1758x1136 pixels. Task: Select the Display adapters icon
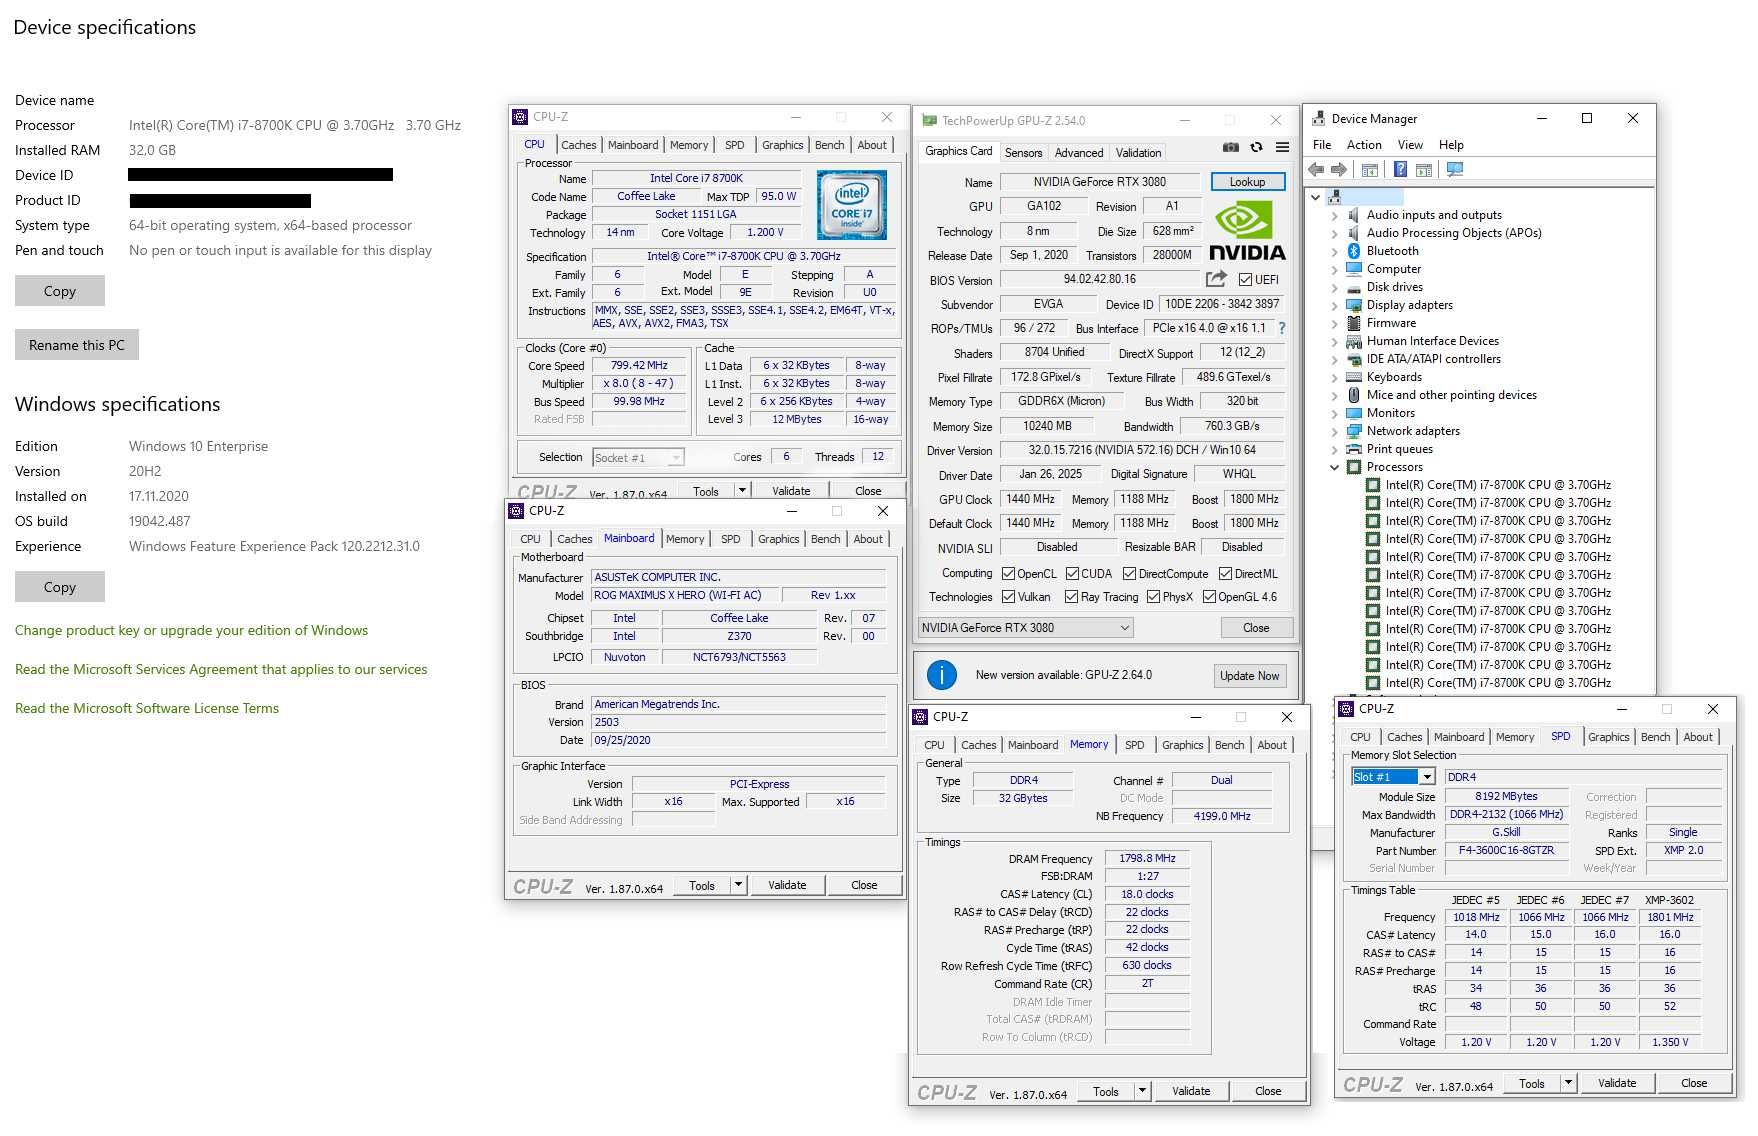pos(1354,305)
